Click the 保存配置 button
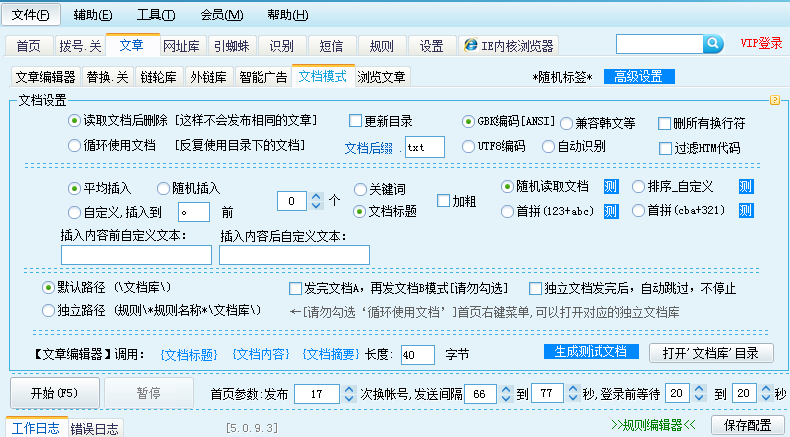The image size is (790, 437). coord(748,425)
